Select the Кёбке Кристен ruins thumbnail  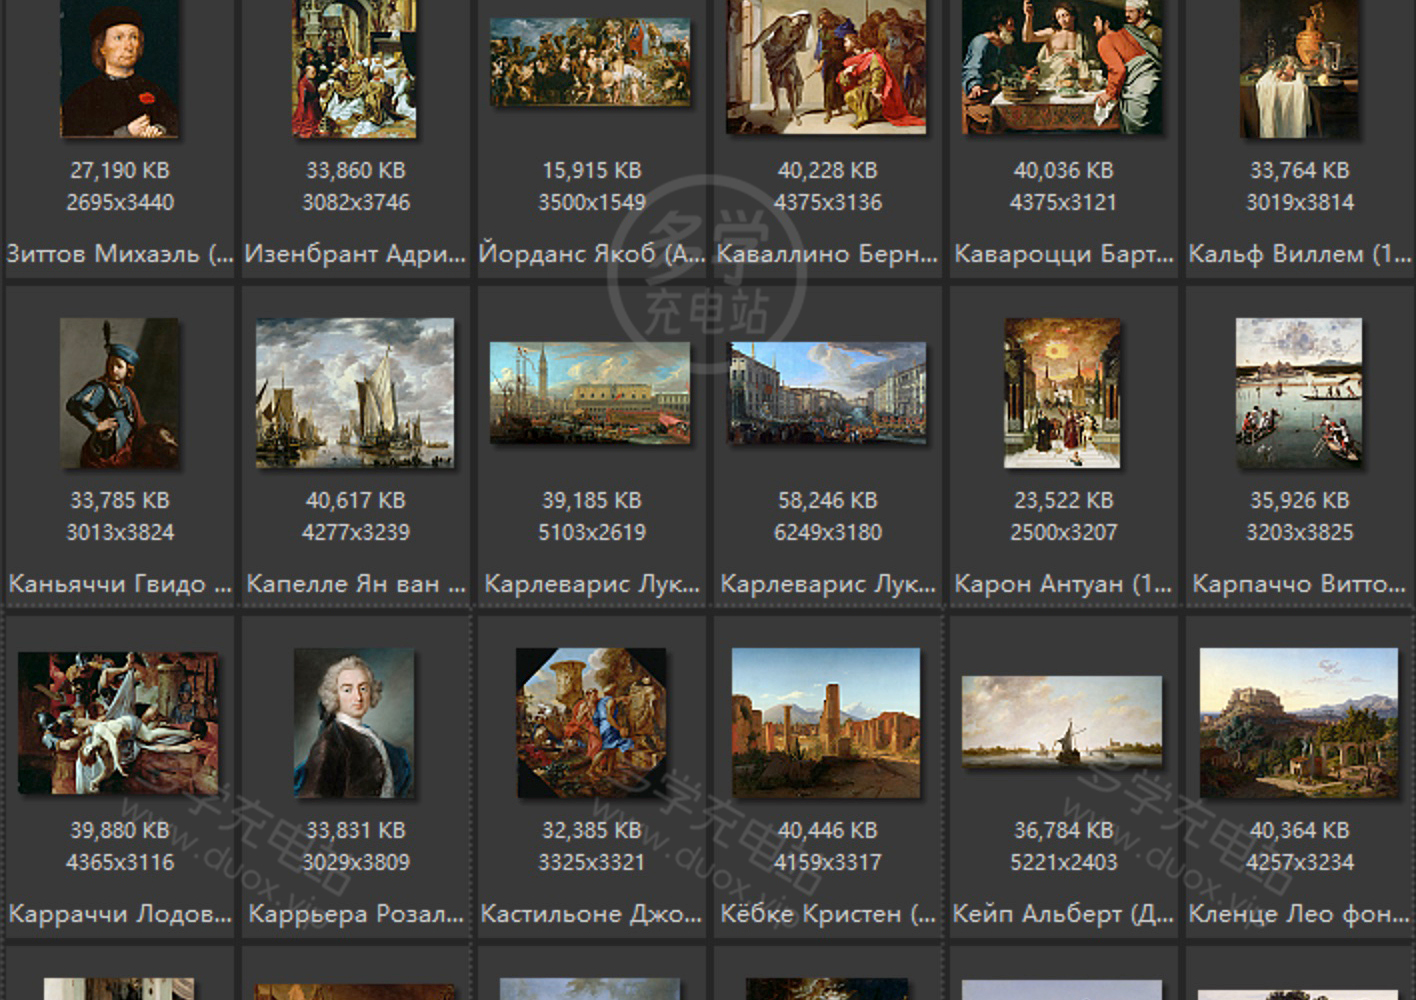click(x=826, y=723)
